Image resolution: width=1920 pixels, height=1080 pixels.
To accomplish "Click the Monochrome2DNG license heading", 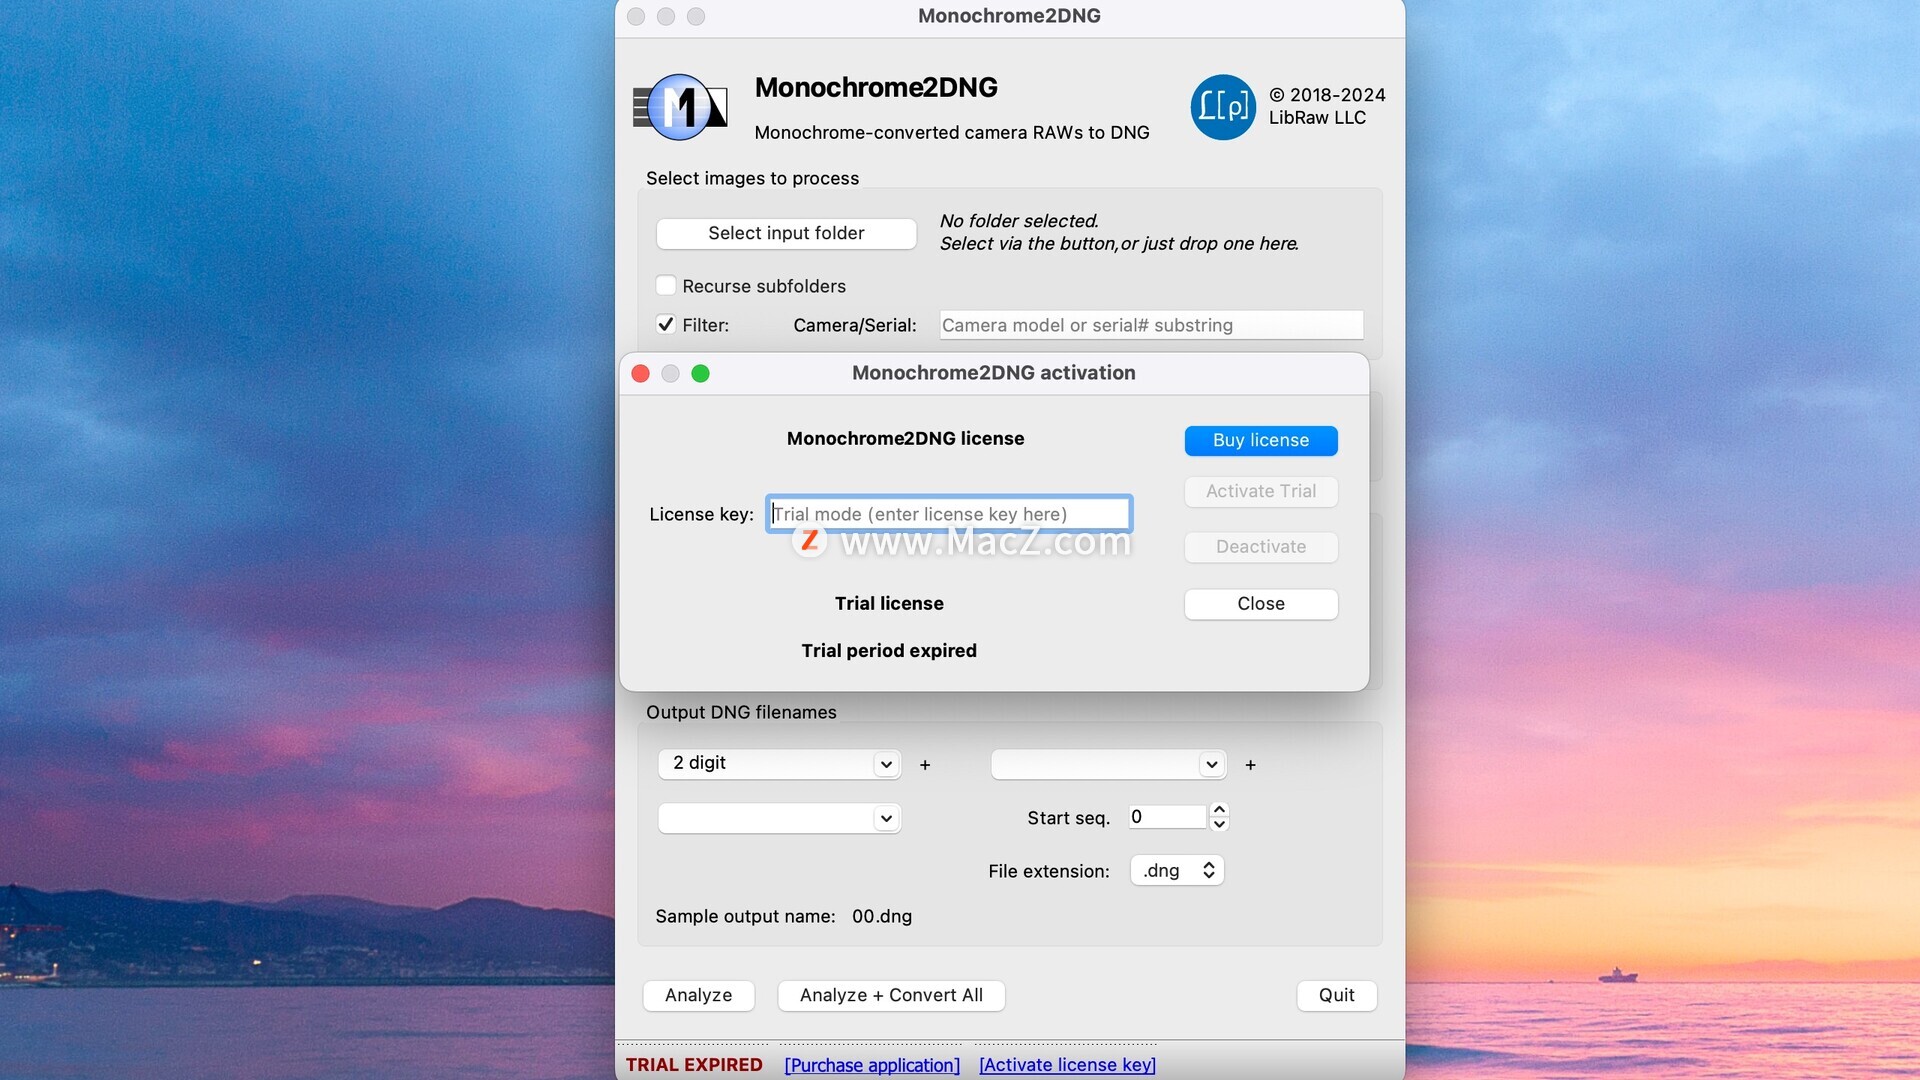I will [x=905, y=439].
